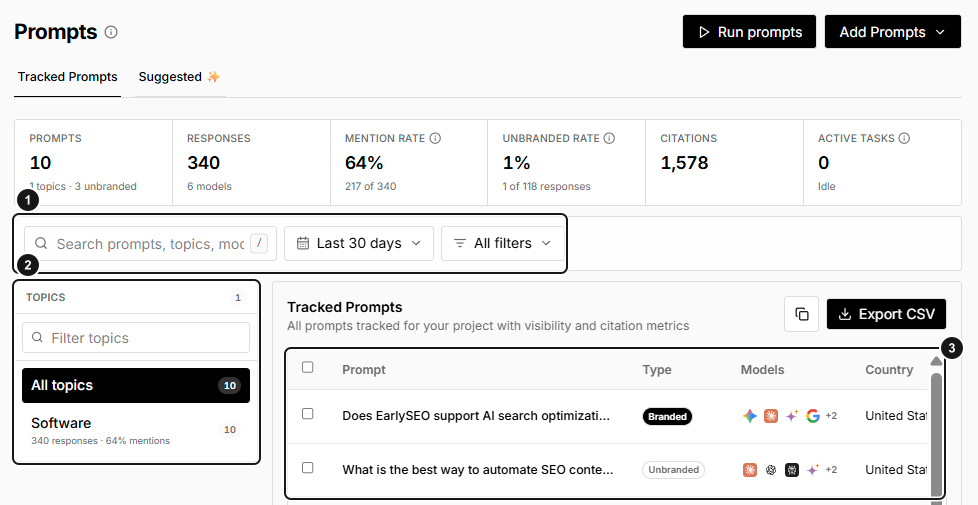Click the '6 models' text

pyautogui.click(x=209, y=186)
